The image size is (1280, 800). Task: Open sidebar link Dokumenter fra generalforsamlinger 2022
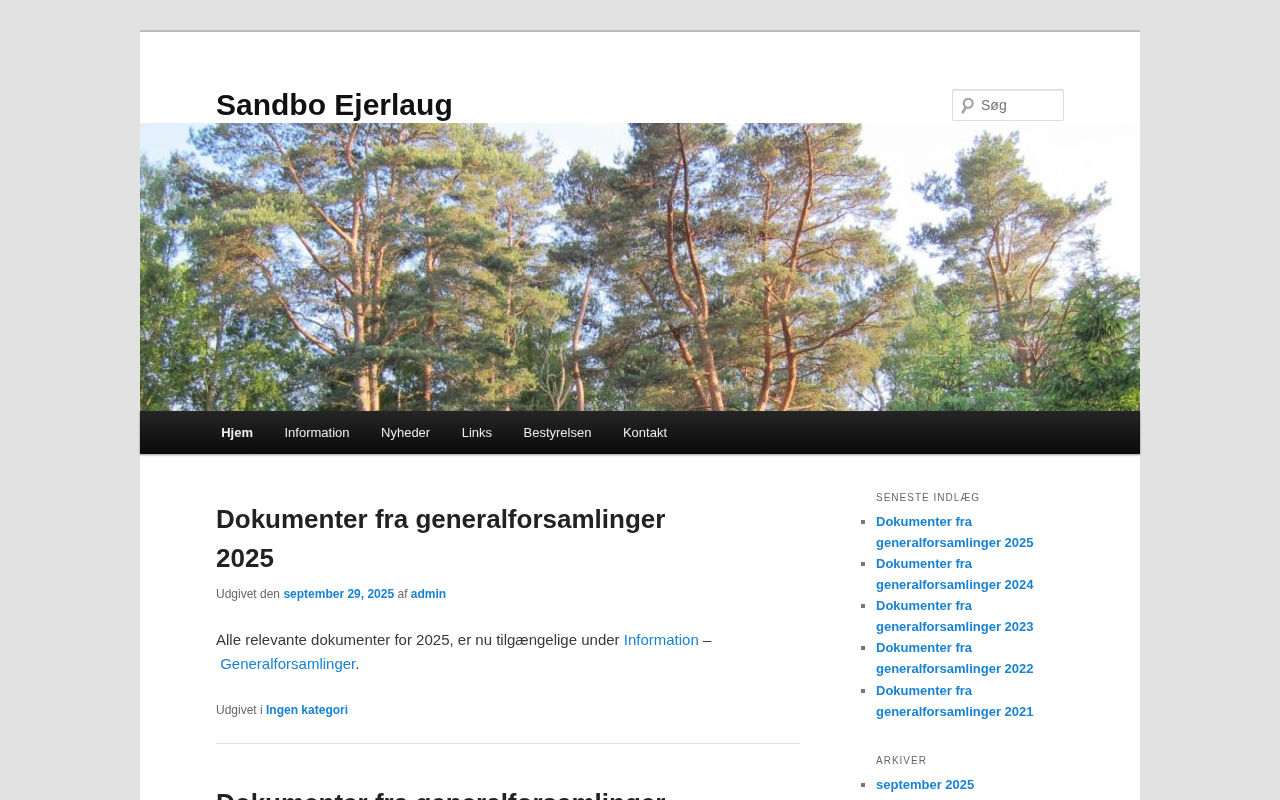[x=954, y=658]
